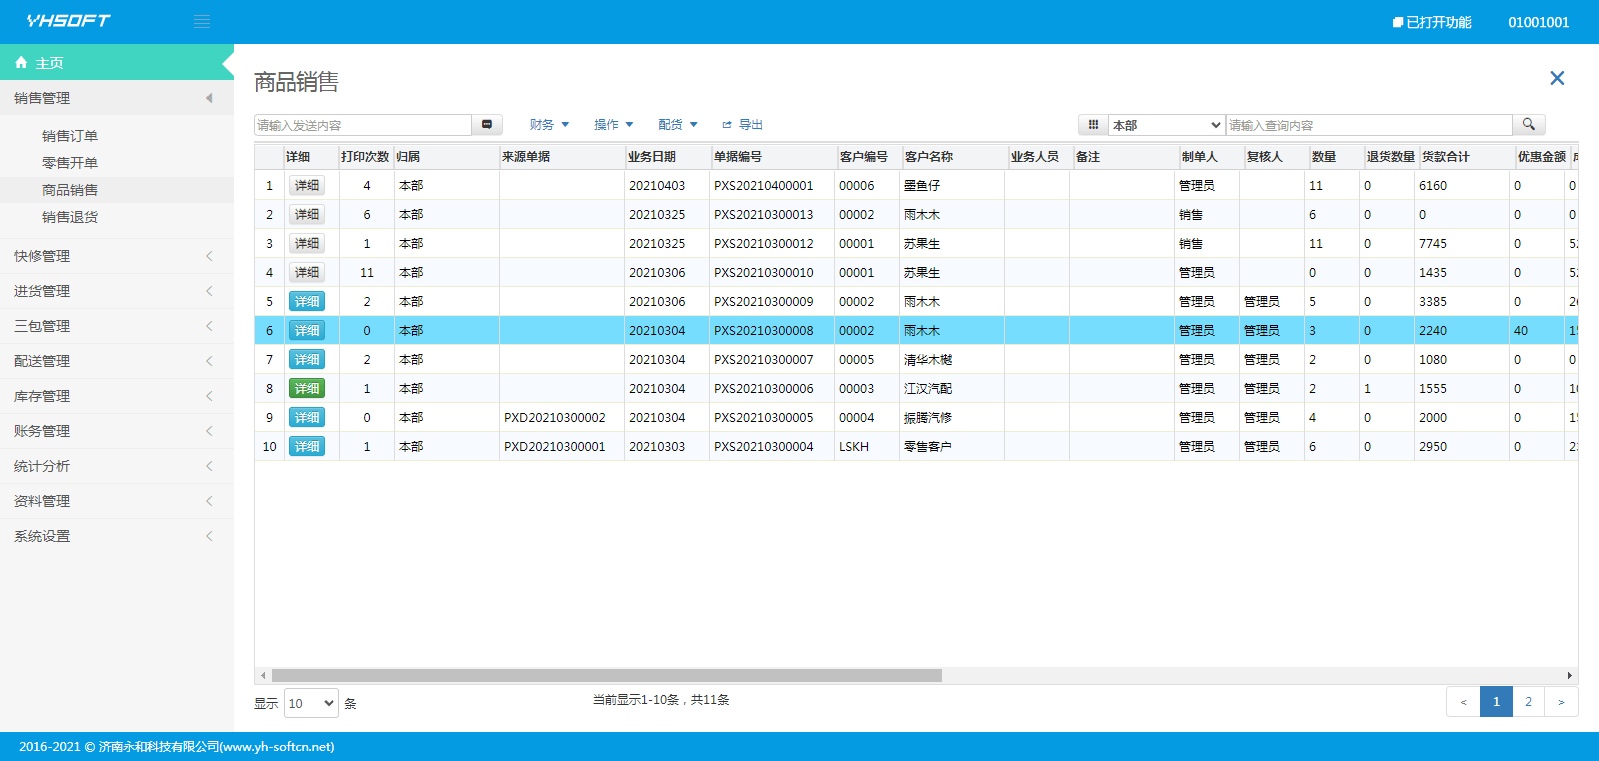Image resolution: width=1599 pixels, height=761 pixels.
Task: Expand the 账务管理 sidebar section
Action: (117, 431)
